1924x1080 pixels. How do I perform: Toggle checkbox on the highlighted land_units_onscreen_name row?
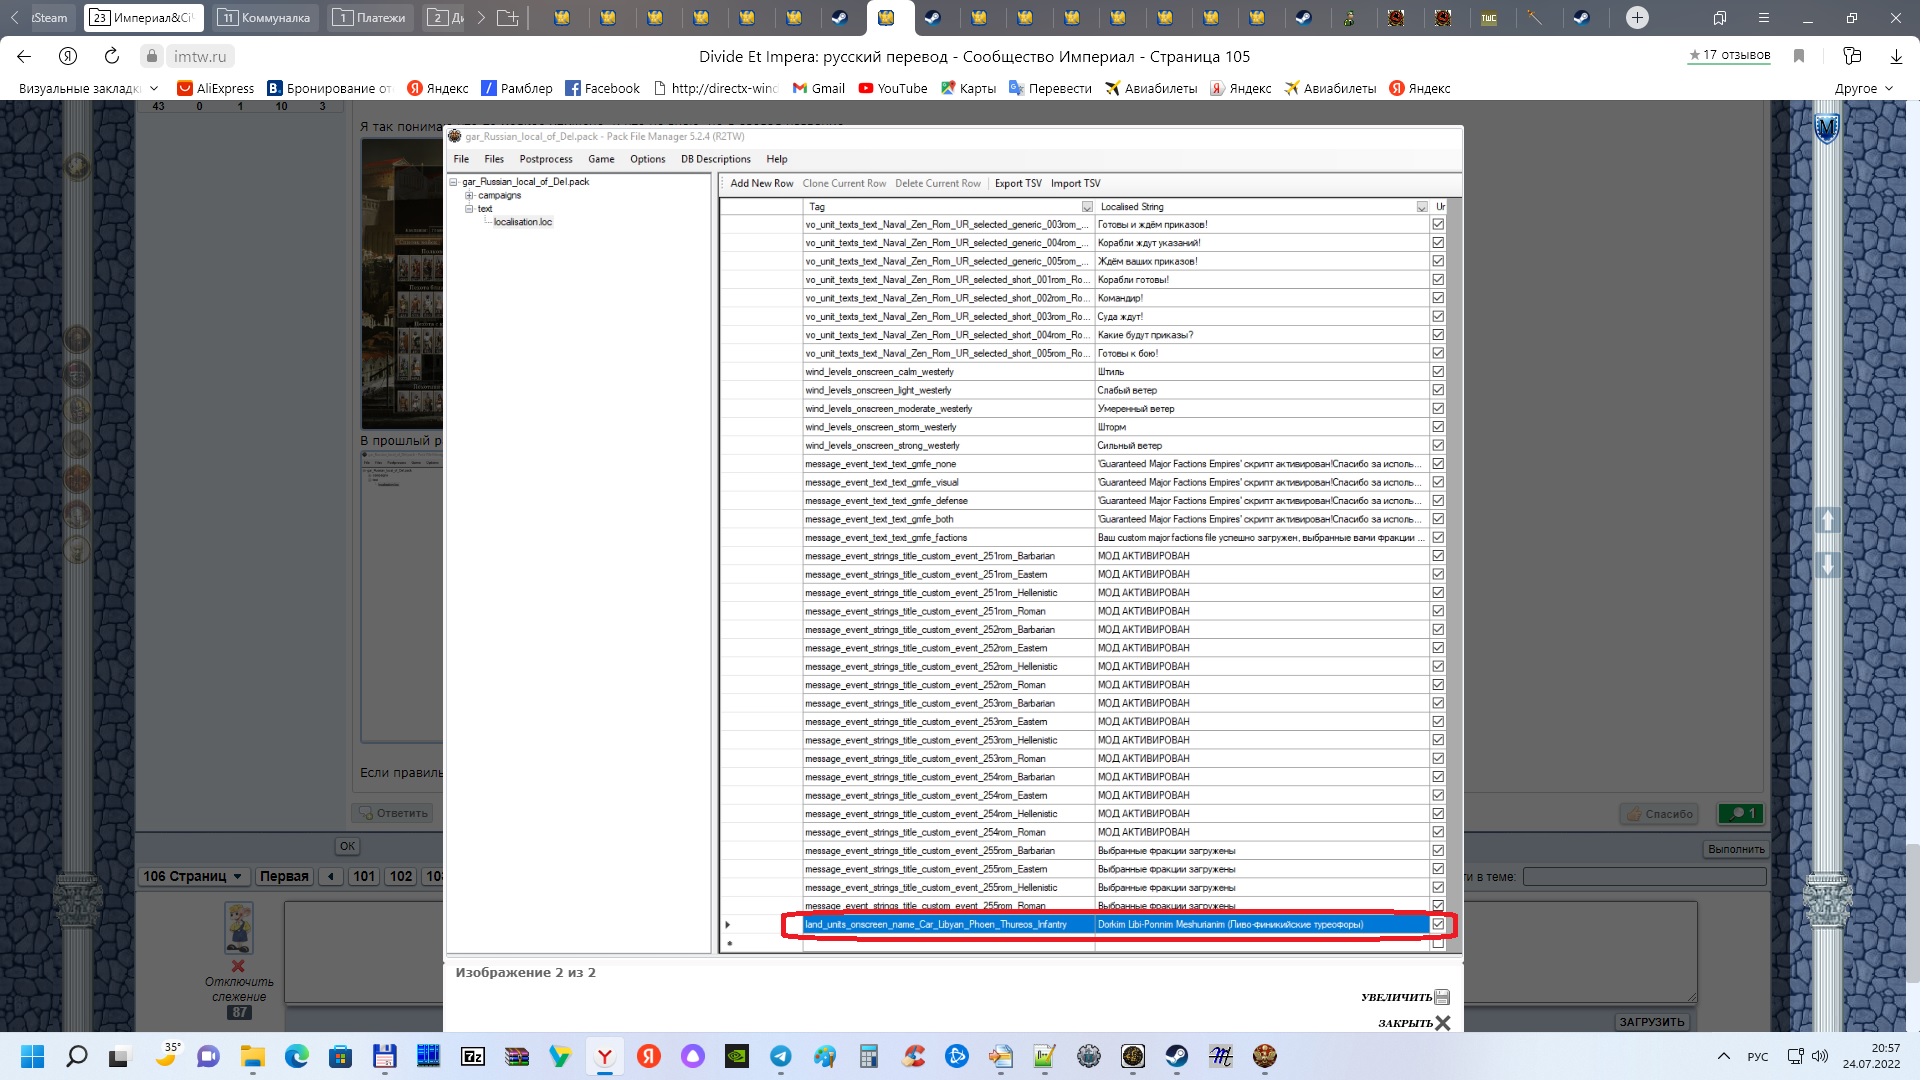click(x=1438, y=924)
